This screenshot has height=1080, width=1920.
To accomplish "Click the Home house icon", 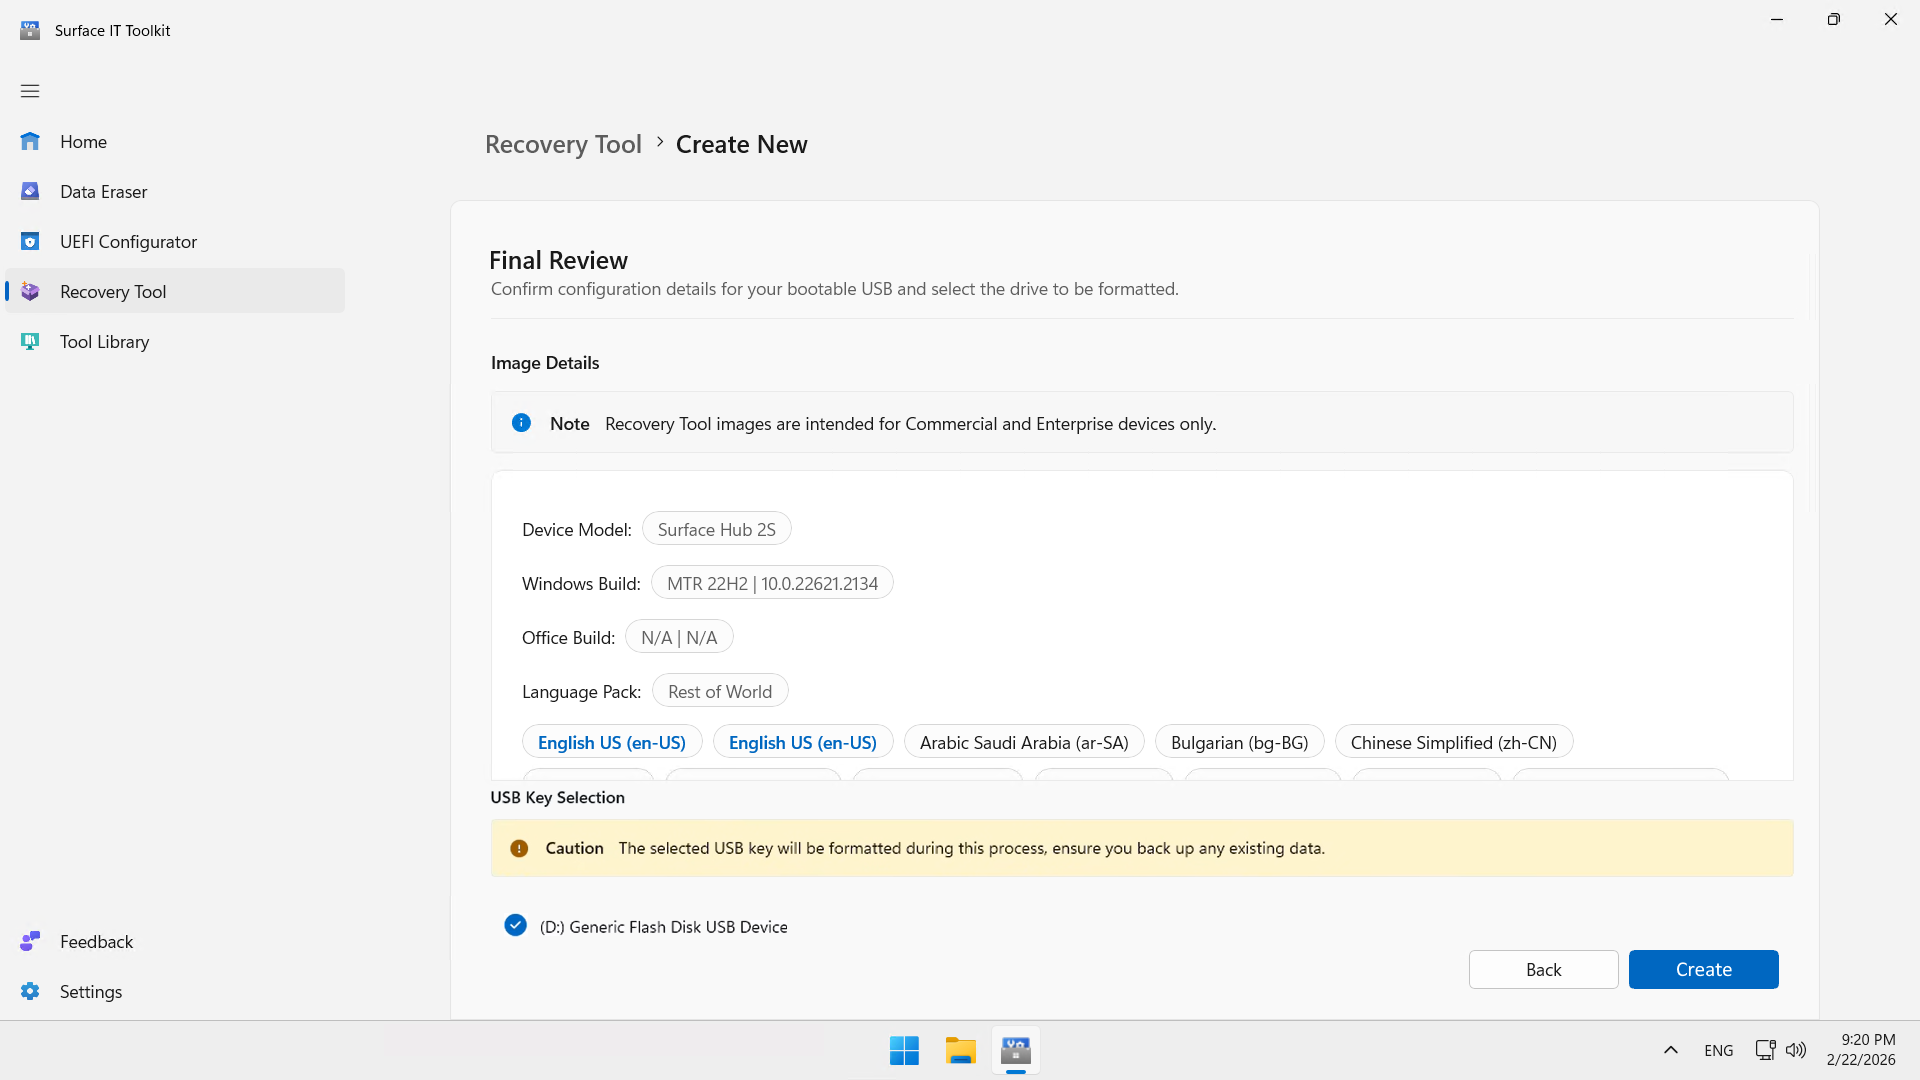I will (x=30, y=142).
